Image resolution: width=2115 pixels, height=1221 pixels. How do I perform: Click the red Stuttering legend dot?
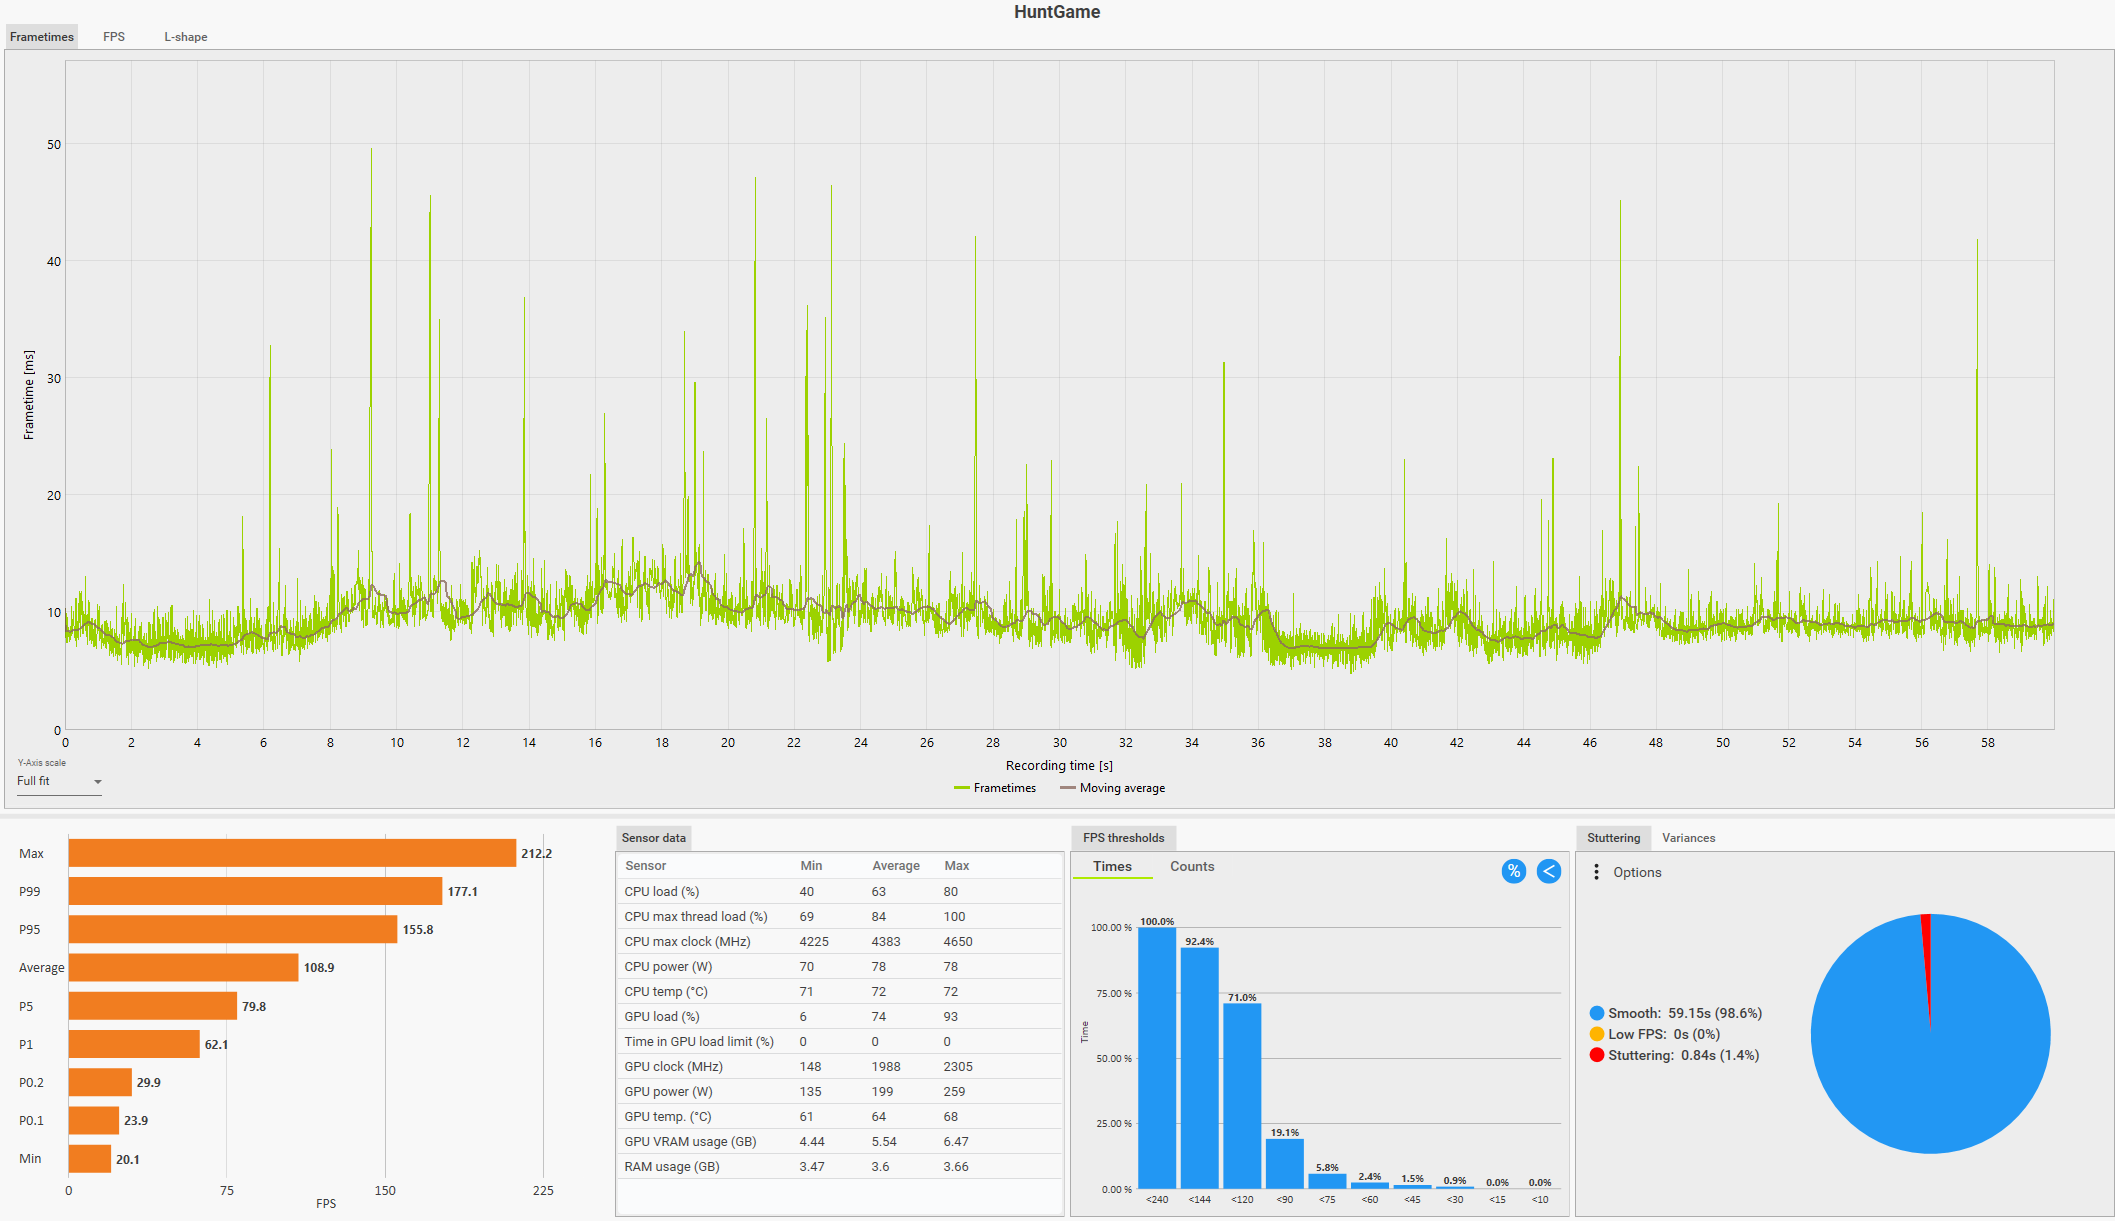[x=1597, y=1055]
